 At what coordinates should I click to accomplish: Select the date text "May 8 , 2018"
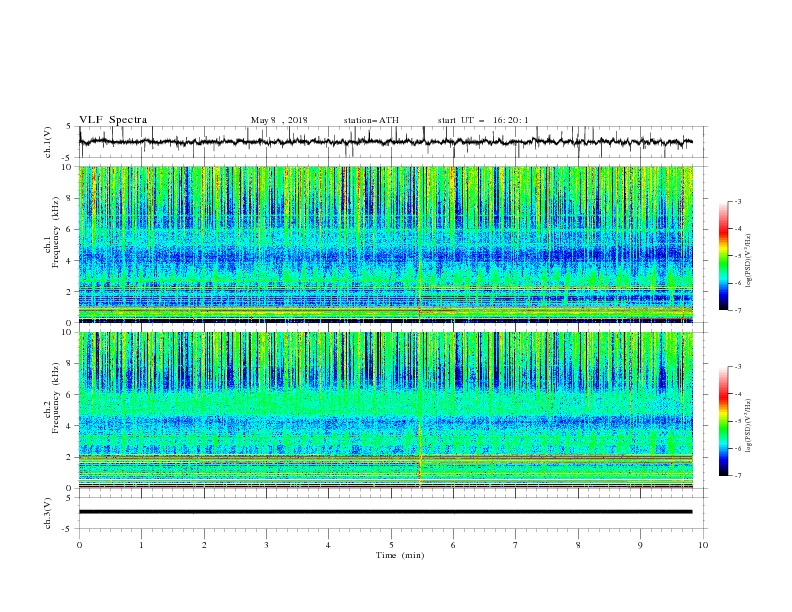279,120
